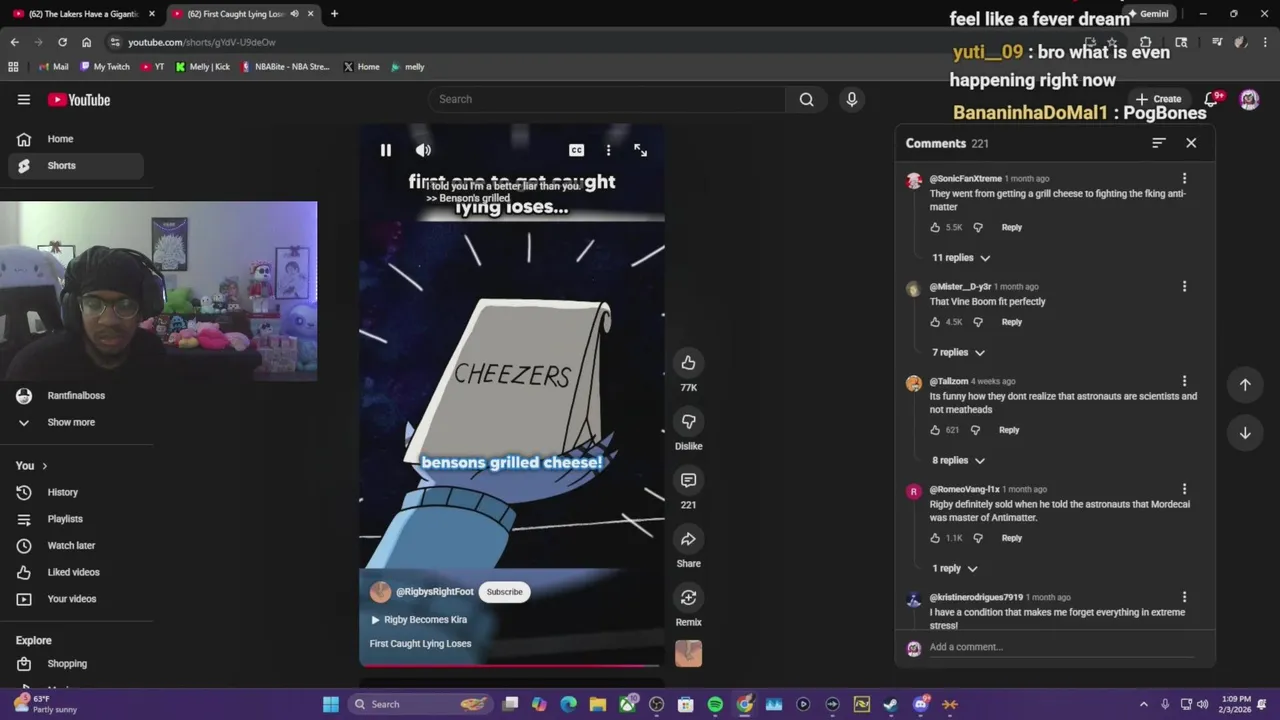Expand 8 replies under Tallzom's comment
The image size is (1280, 720).
coord(959,460)
